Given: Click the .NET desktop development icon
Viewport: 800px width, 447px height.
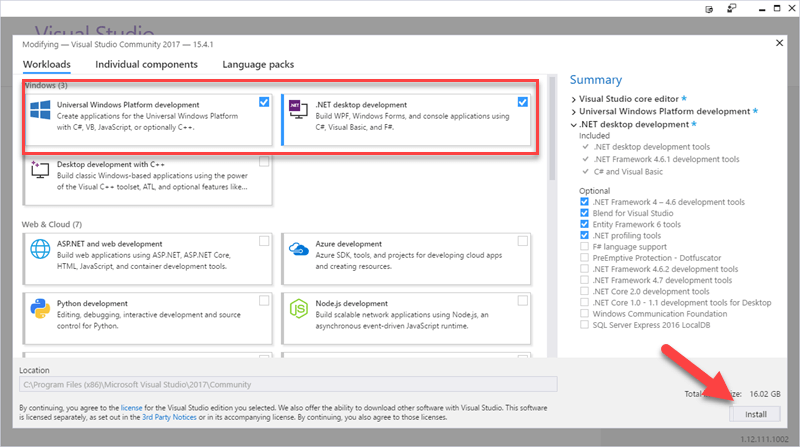Looking at the screenshot, I should click(297, 110).
